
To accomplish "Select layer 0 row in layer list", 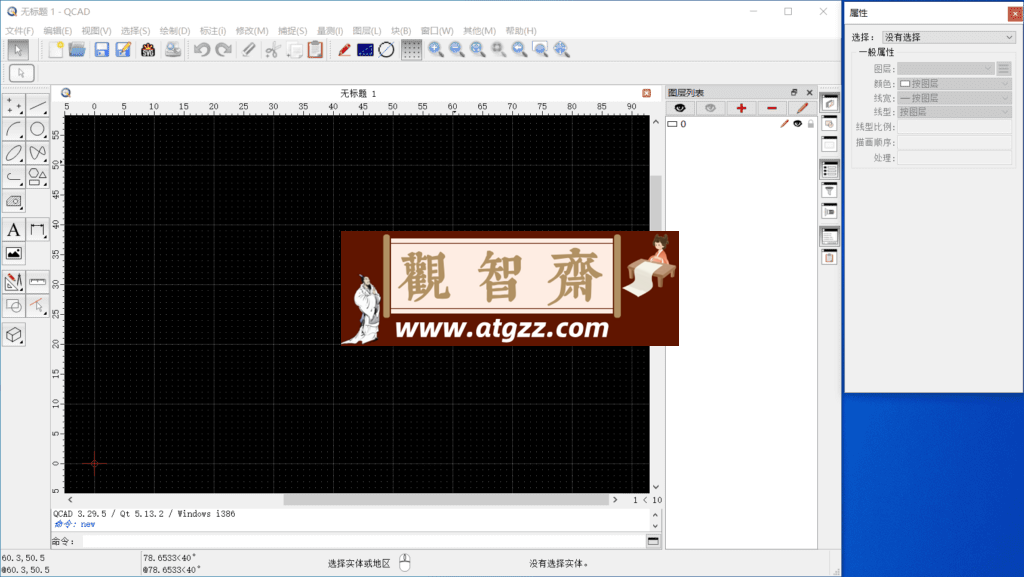I will coord(741,124).
